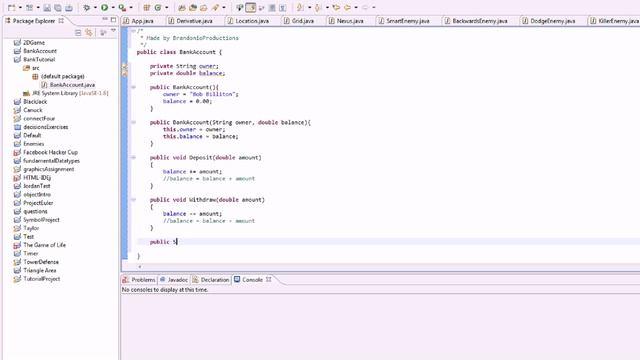Click the External Tools run icon
Viewport: 640px width, 360px height.
click(x=122, y=7)
